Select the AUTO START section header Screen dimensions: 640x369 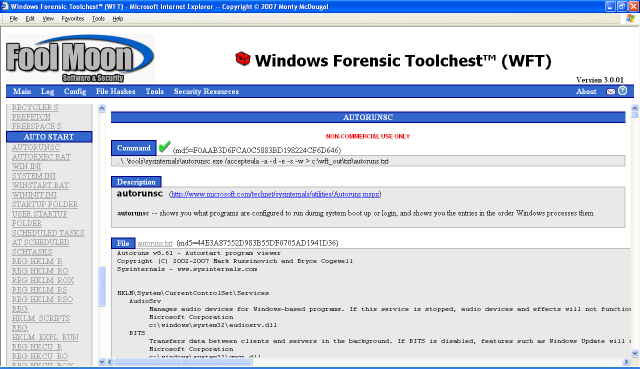tap(49, 137)
